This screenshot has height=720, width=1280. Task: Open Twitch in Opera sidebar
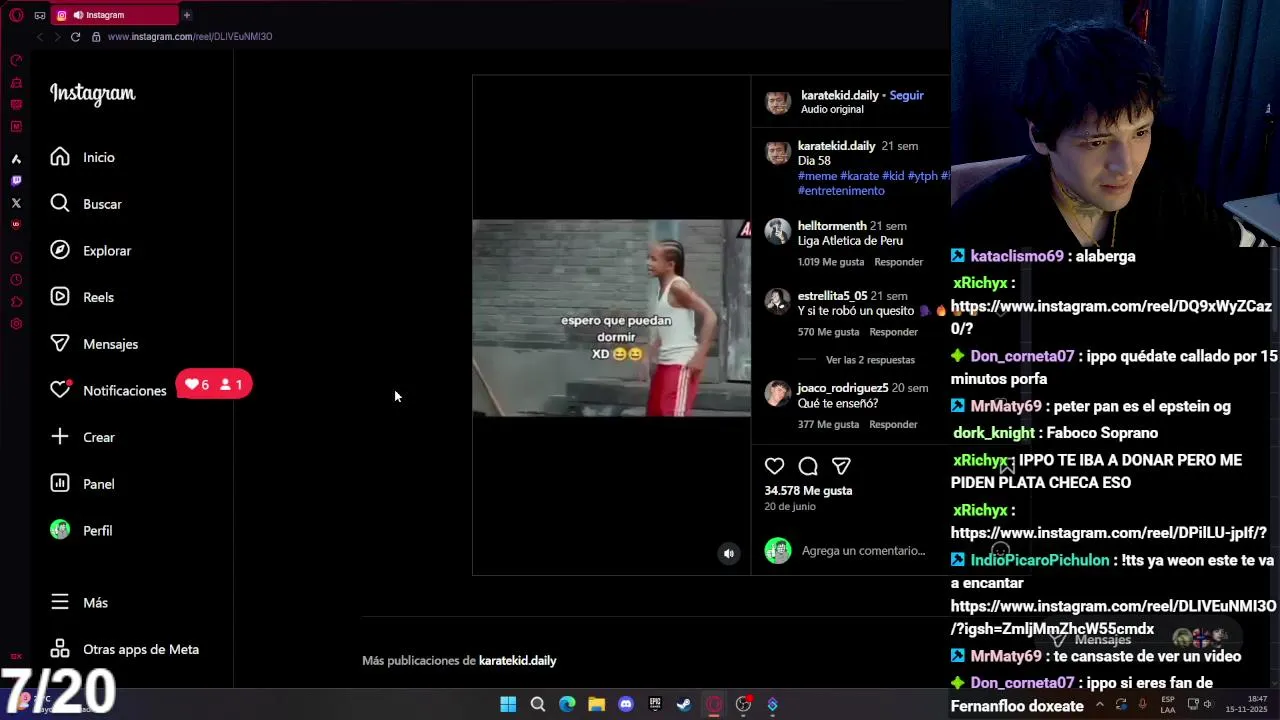coord(16,181)
